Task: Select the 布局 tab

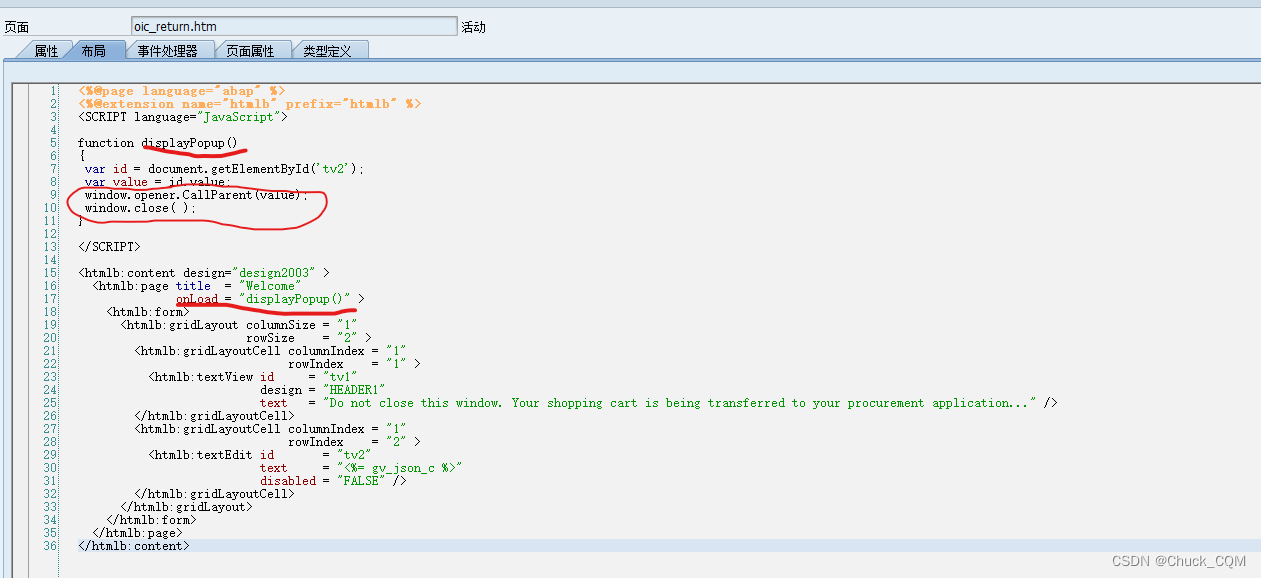Action: 94,50
